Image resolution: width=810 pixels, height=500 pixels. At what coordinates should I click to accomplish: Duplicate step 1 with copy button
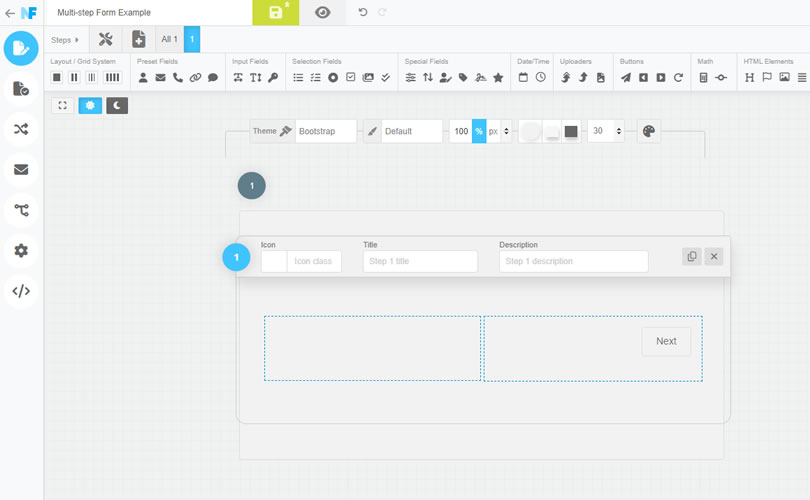[x=692, y=256]
